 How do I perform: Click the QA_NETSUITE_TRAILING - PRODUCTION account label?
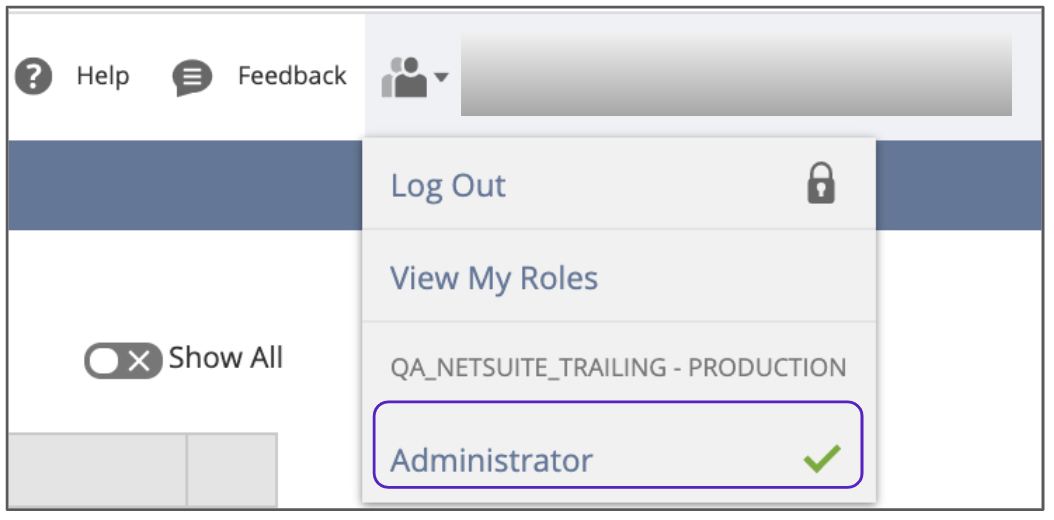coord(618,367)
